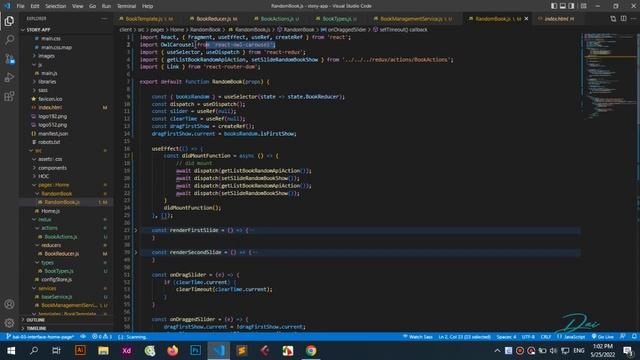Toggle Watch Sass in status bar
The height and width of the screenshot is (360, 640).
pyautogui.click(x=418, y=337)
